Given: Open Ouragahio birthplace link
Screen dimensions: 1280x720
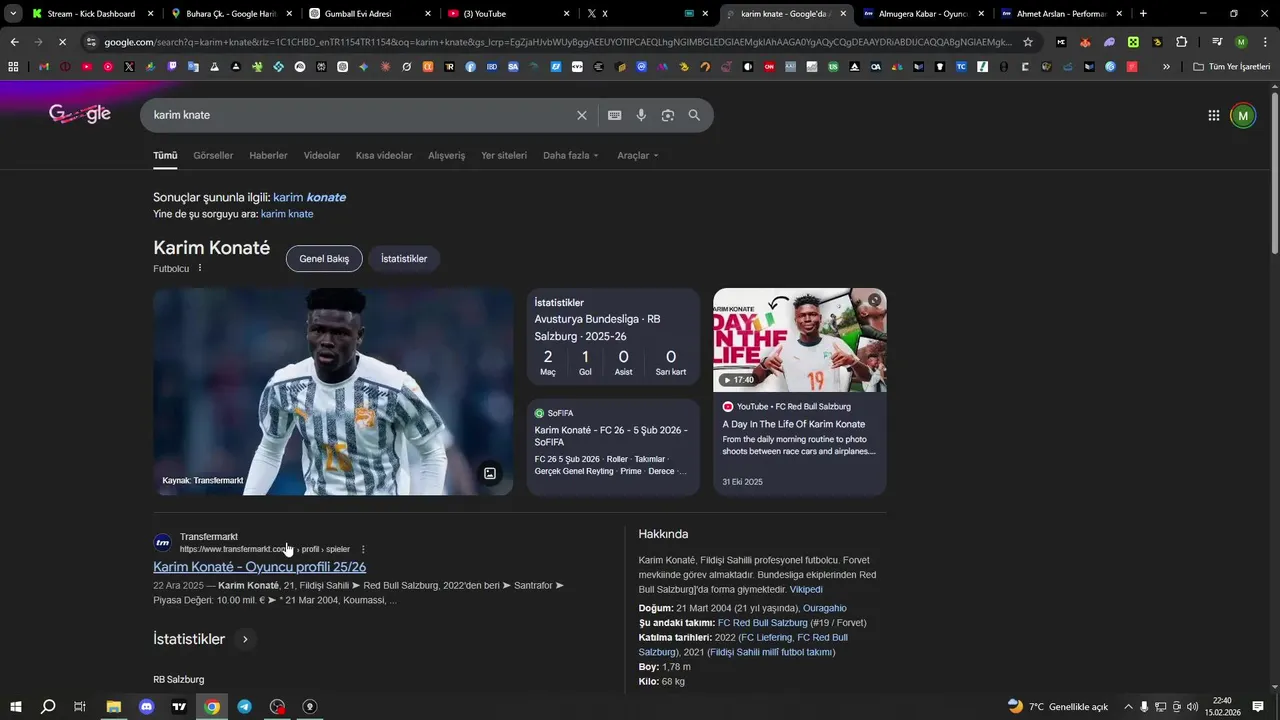Looking at the screenshot, I should pyautogui.click(x=825, y=608).
